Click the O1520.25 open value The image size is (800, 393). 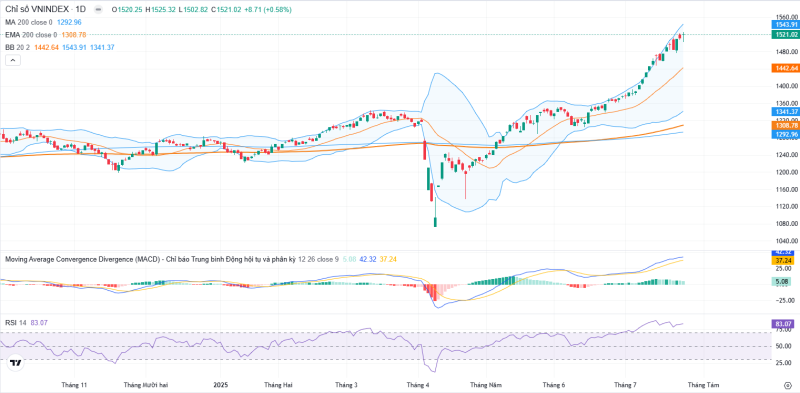(x=128, y=9)
